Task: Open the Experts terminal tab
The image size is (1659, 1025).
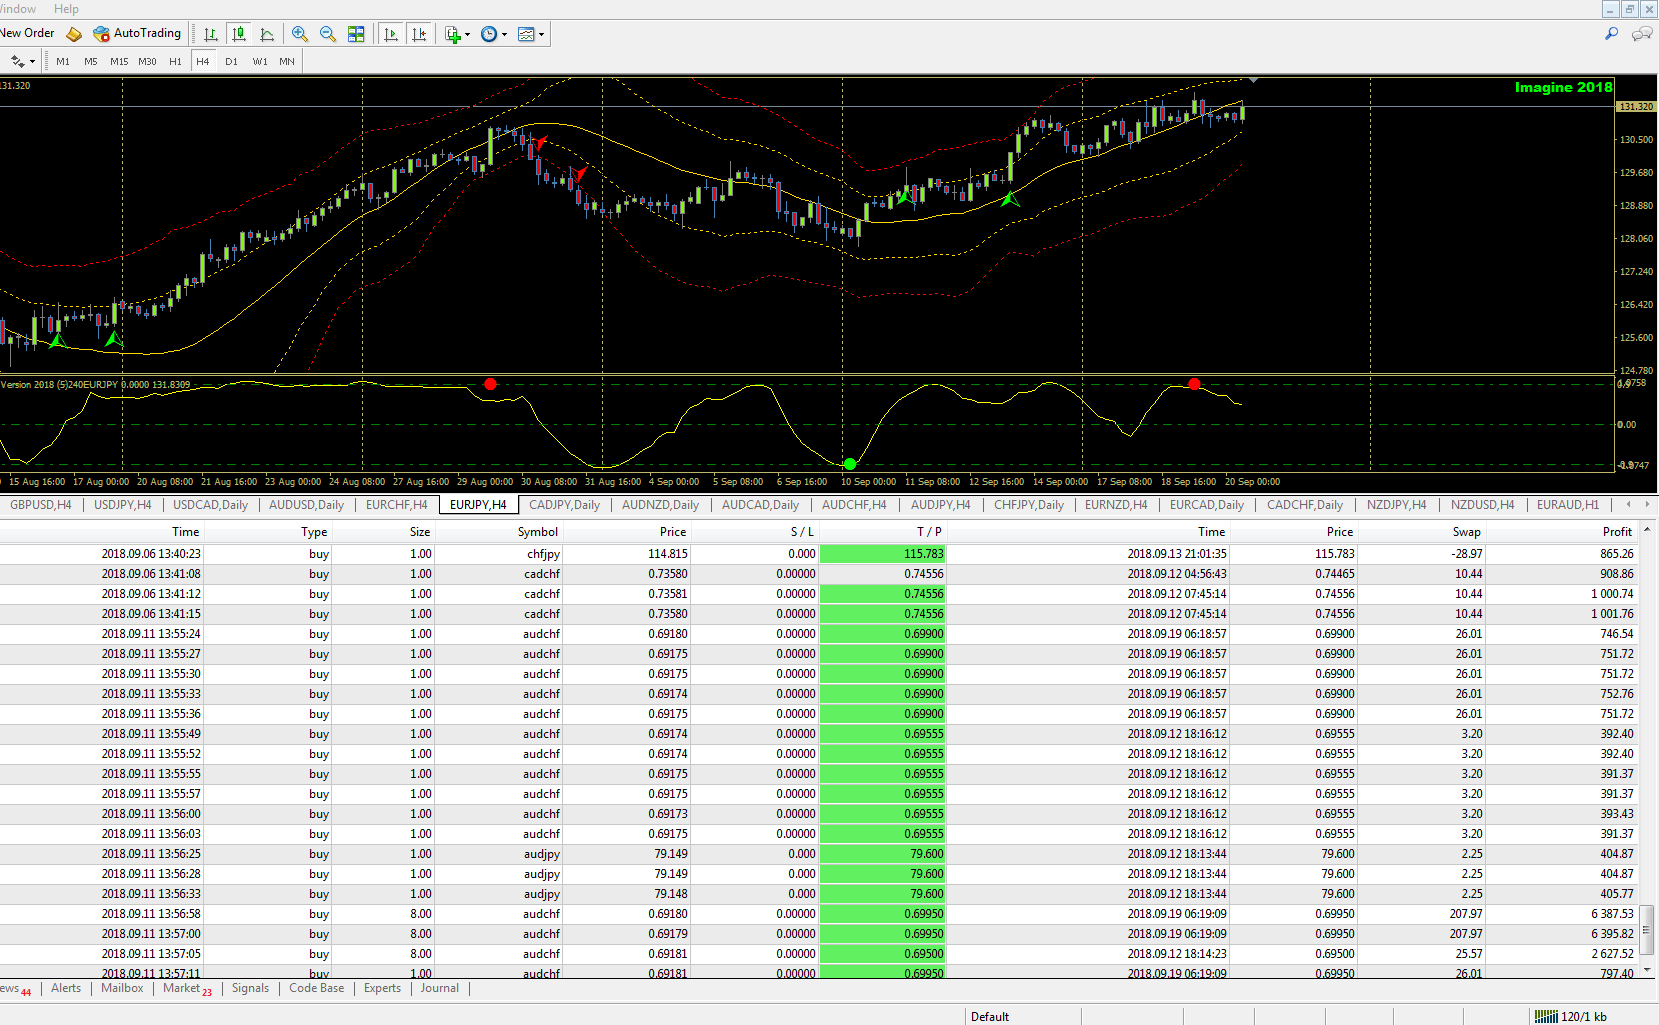Action: (382, 988)
